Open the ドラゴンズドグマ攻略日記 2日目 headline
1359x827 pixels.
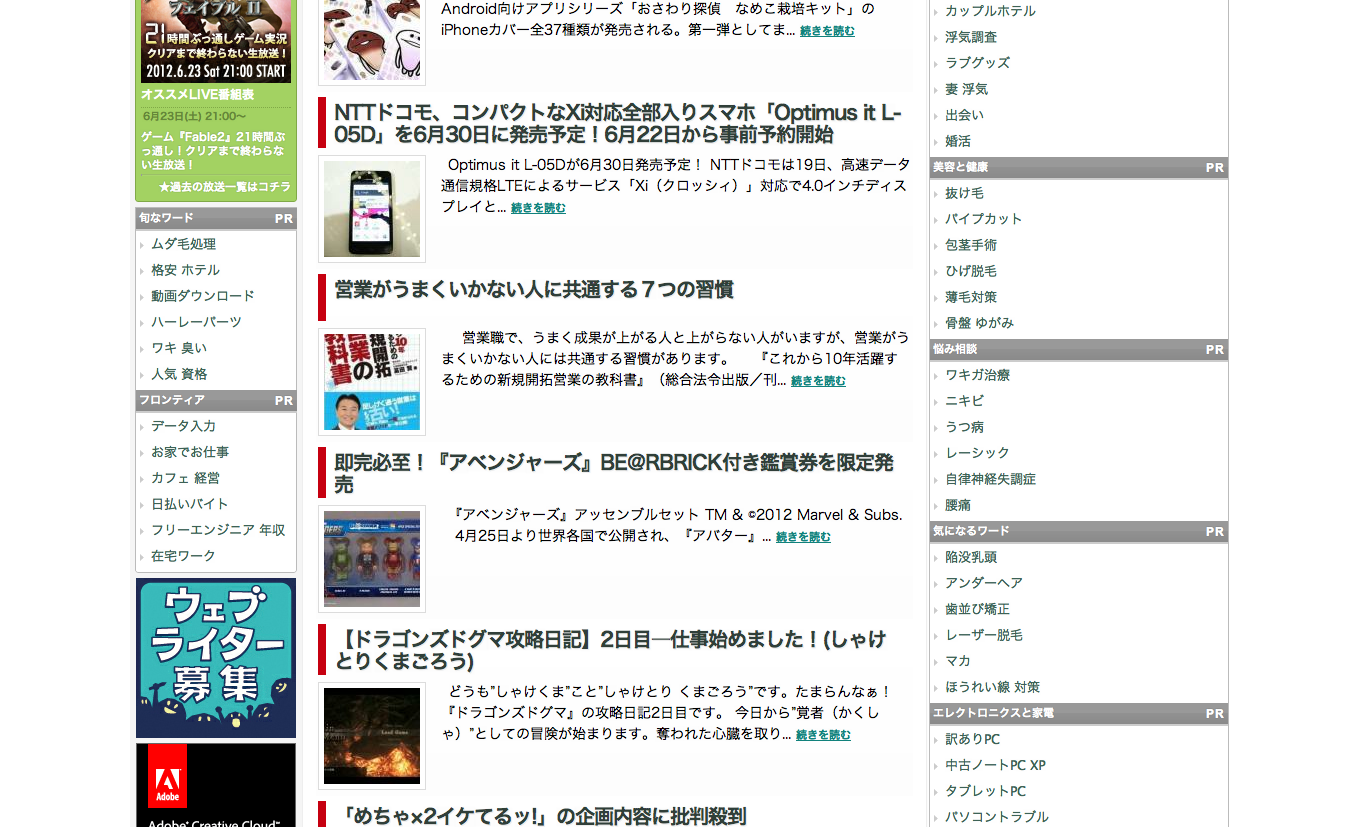(x=610, y=650)
